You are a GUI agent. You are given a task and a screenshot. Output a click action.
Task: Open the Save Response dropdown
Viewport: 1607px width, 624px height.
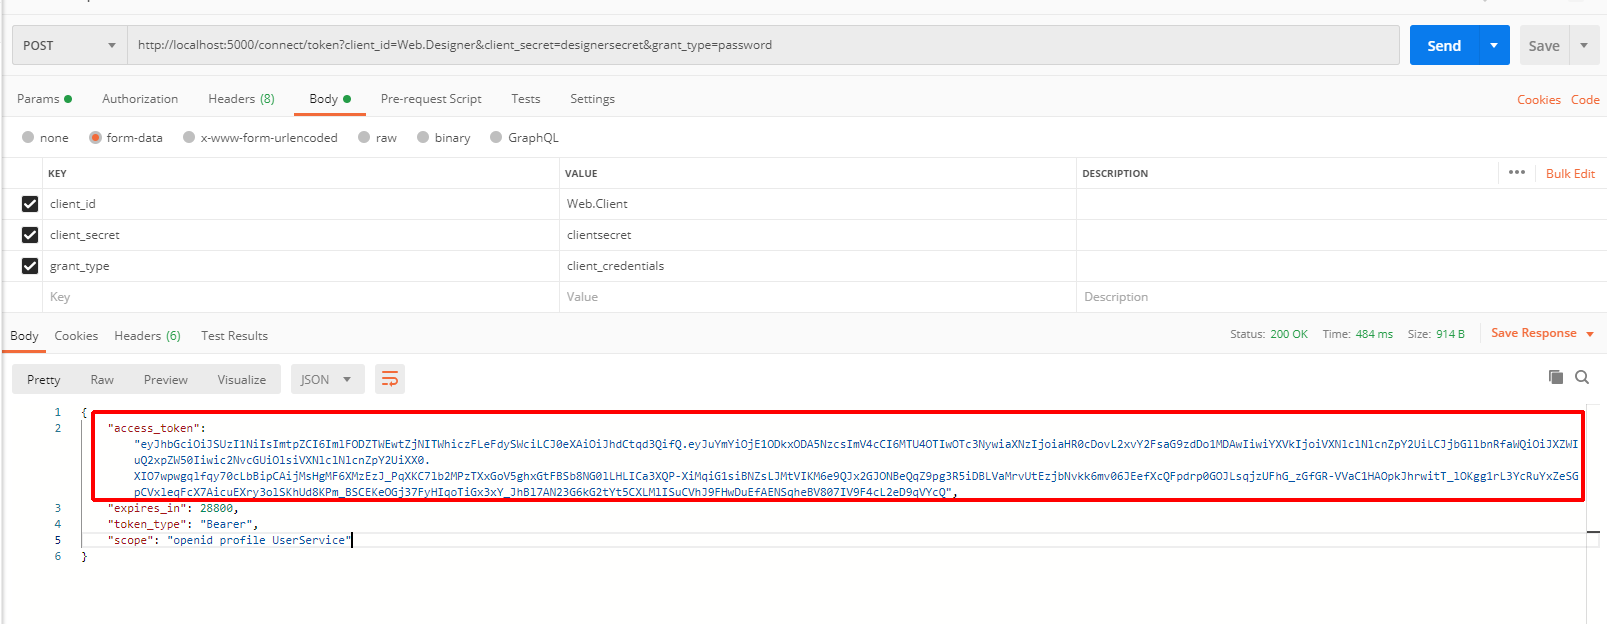(1542, 333)
